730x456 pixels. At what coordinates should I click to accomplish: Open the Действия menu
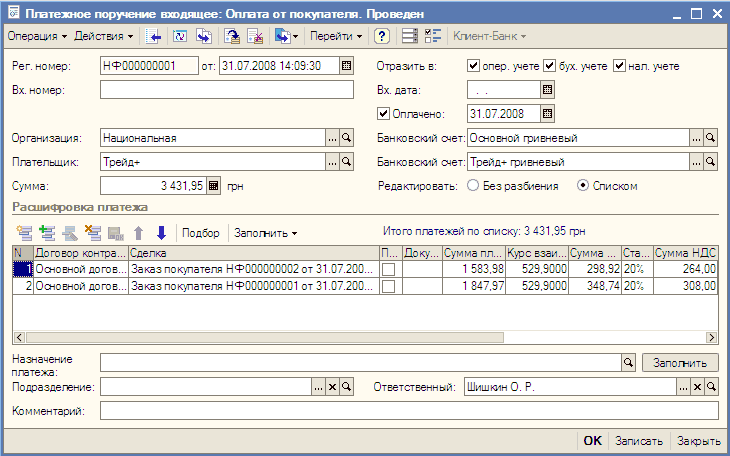coord(104,36)
